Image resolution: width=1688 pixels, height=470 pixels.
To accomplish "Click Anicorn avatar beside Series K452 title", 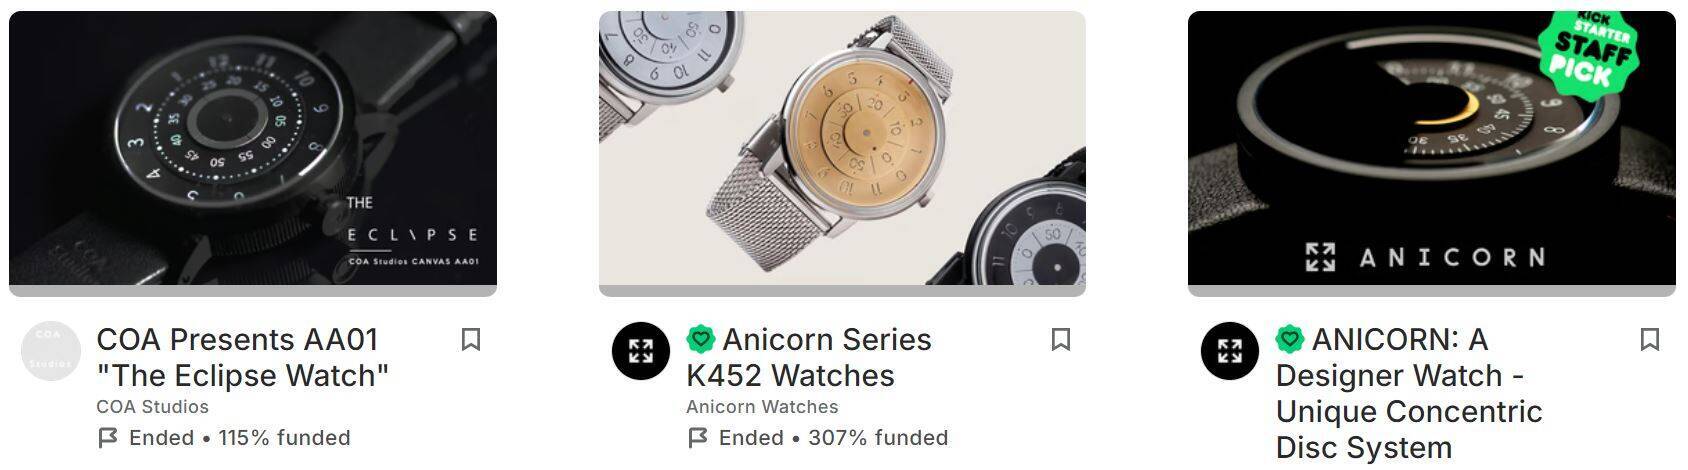I will pos(641,351).
